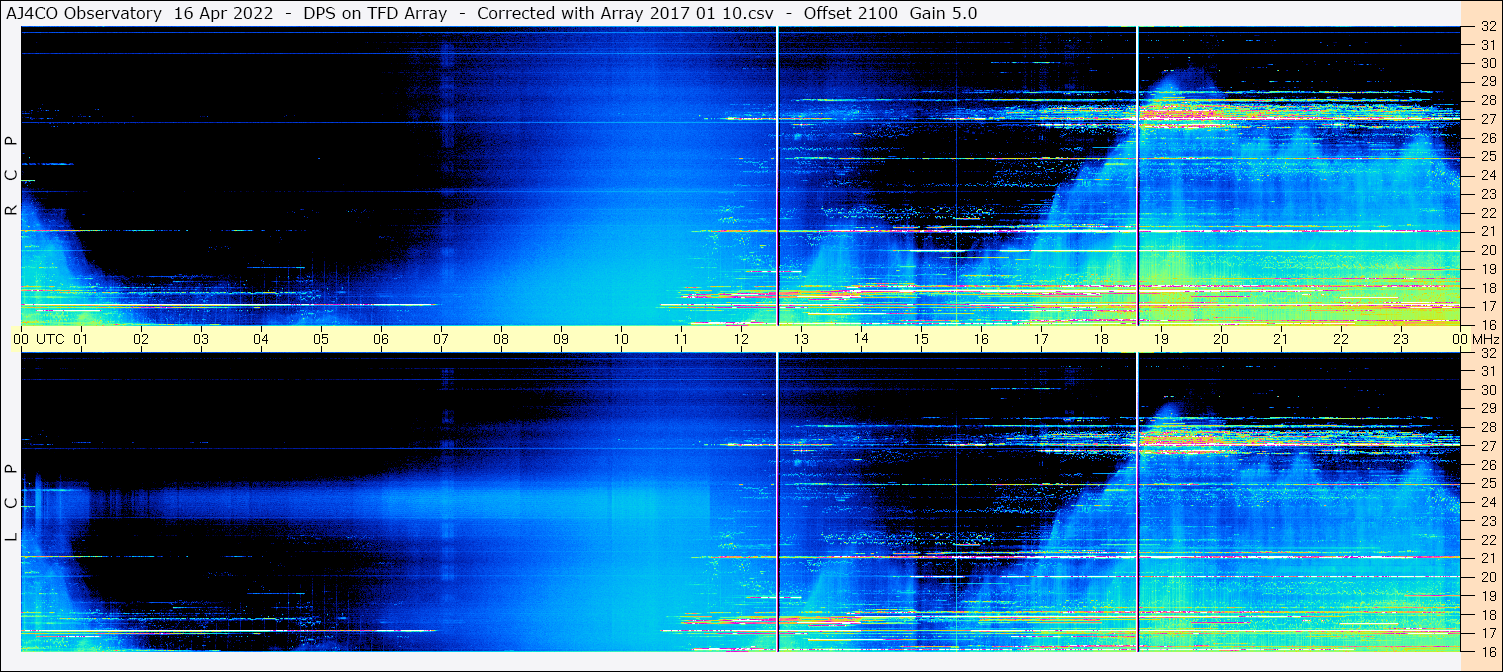Click the 31 MHz label of RCP panel
1503x672 pixels.
point(1488,45)
